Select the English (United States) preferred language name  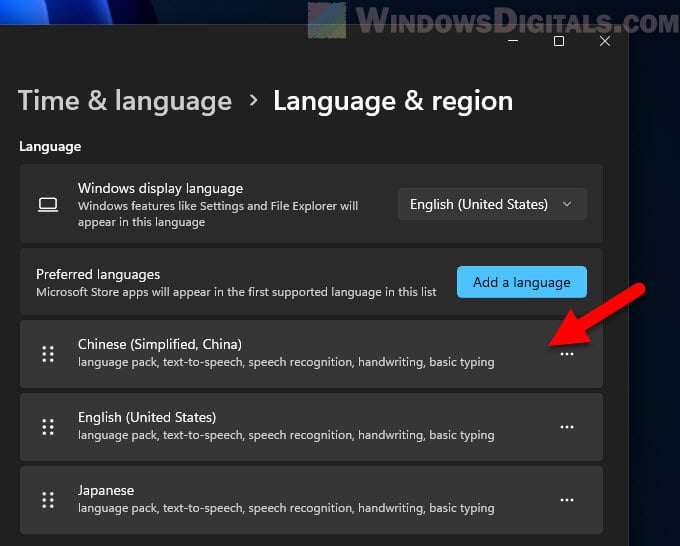pyautogui.click(x=147, y=417)
